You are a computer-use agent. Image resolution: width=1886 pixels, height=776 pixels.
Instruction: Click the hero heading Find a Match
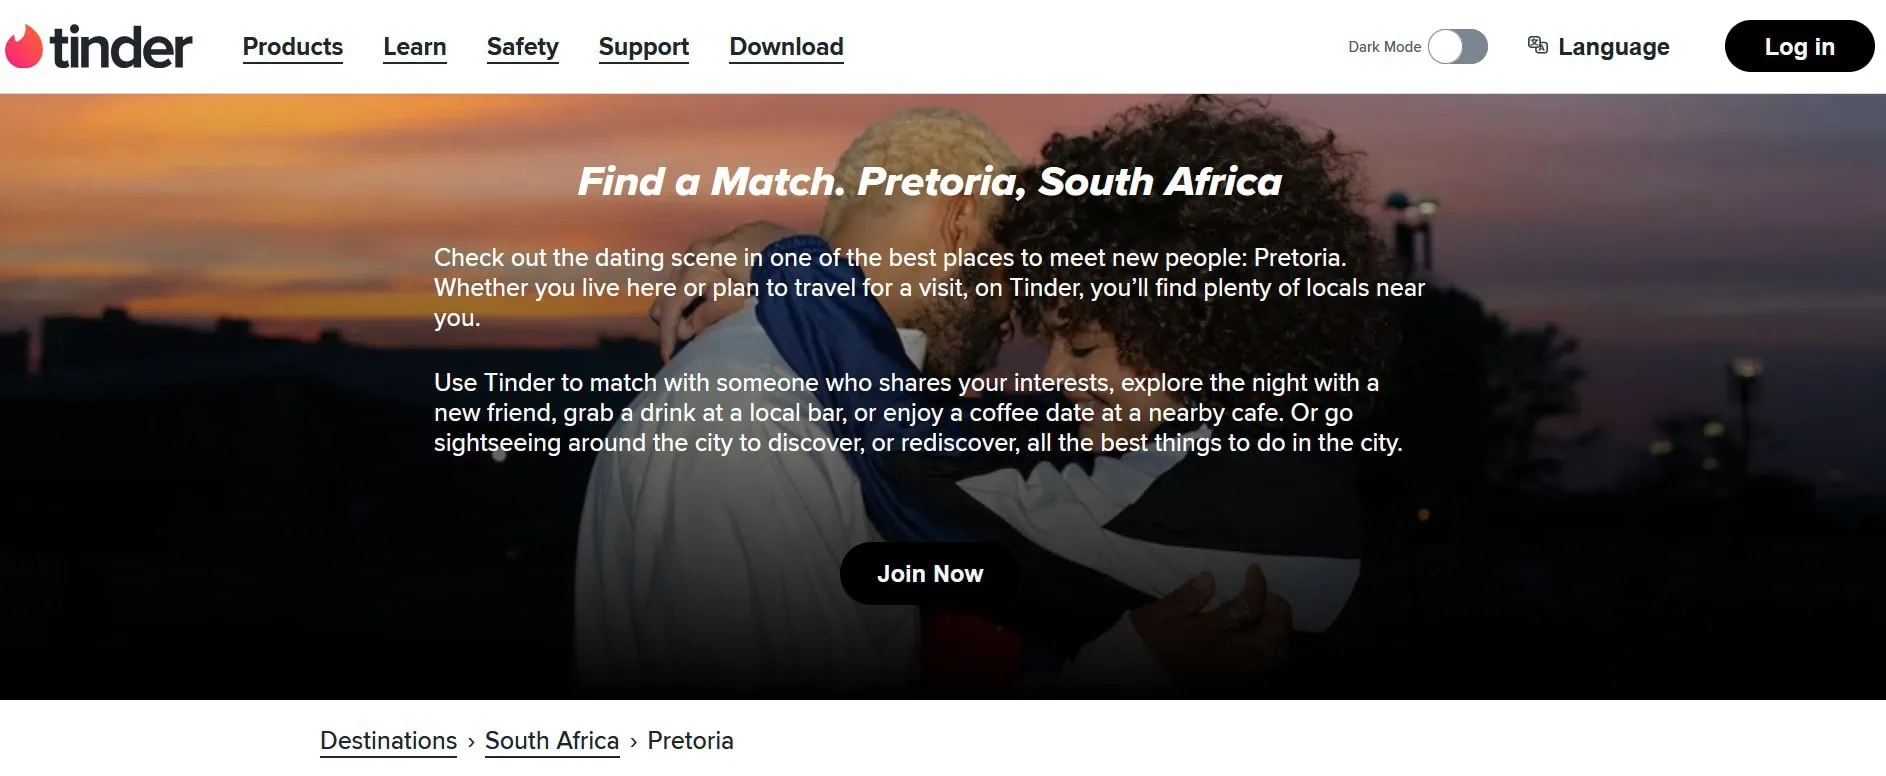click(x=929, y=182)
